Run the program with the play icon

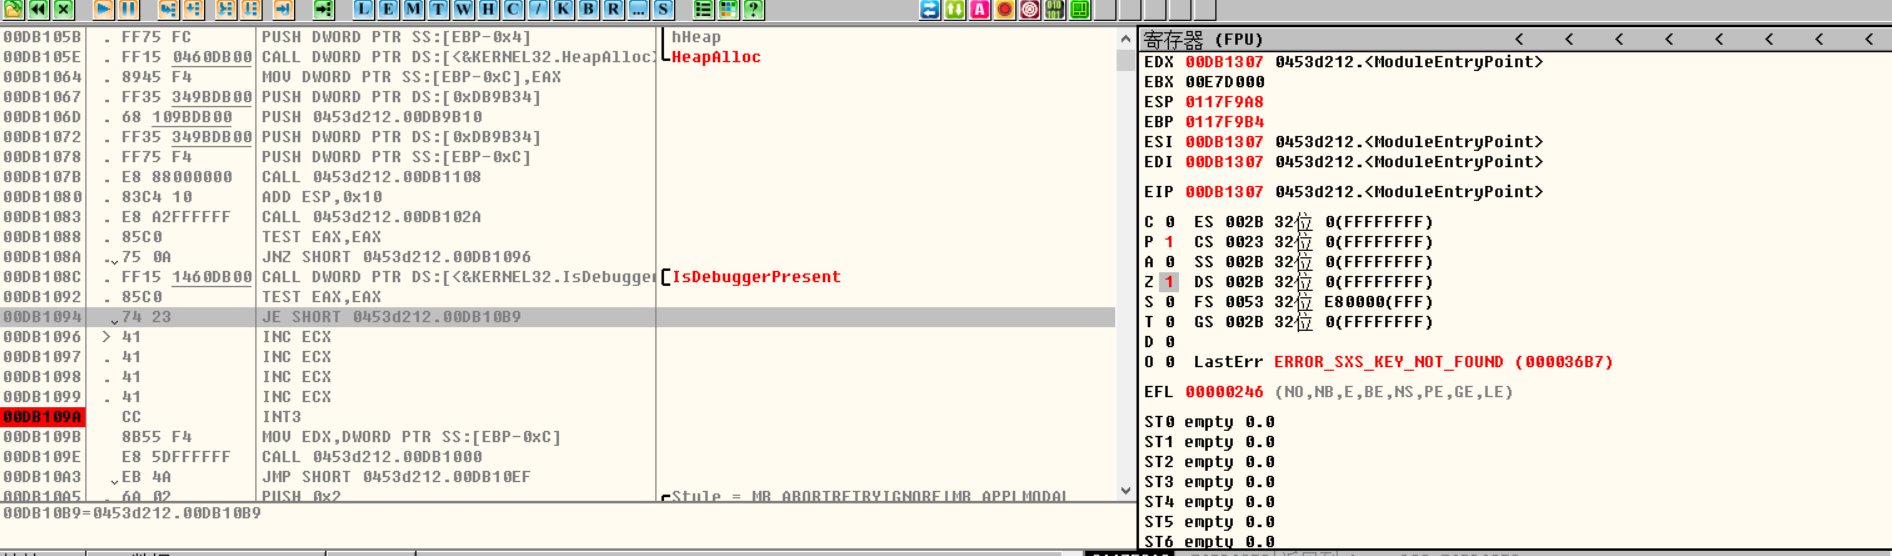(103, 9)
